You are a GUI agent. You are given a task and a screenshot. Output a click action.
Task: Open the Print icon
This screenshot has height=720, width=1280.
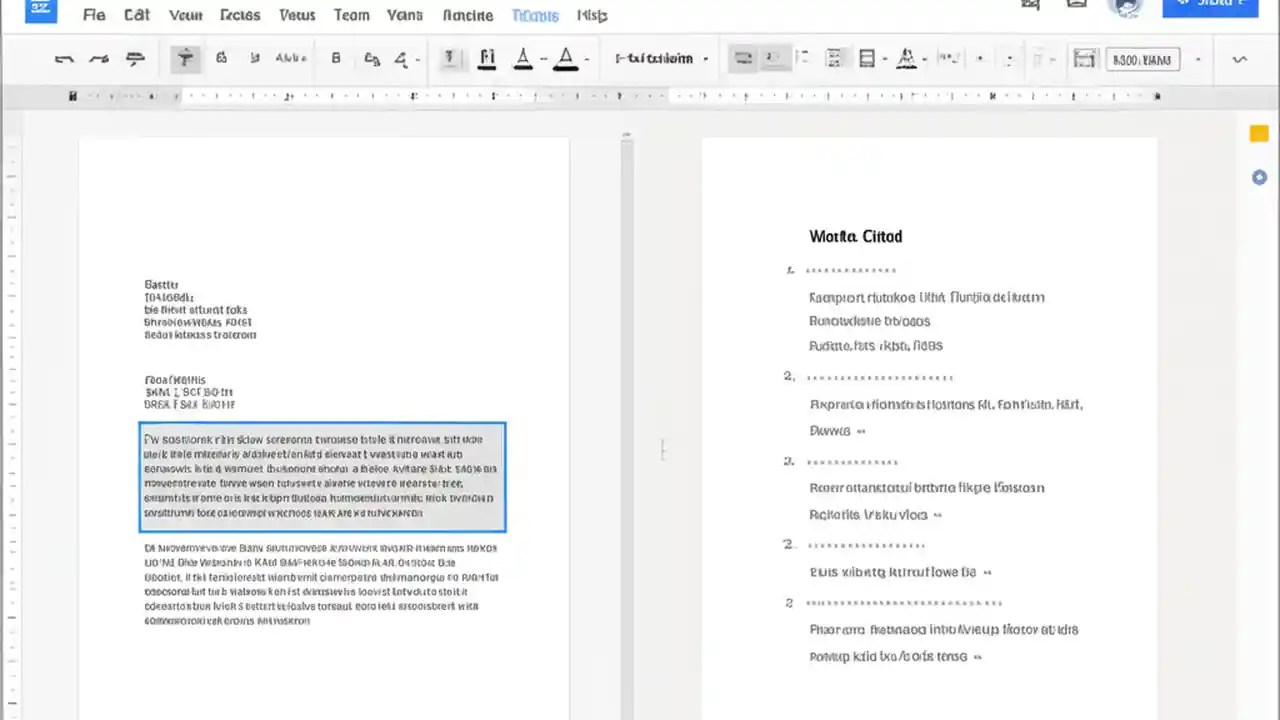[135, 58]
